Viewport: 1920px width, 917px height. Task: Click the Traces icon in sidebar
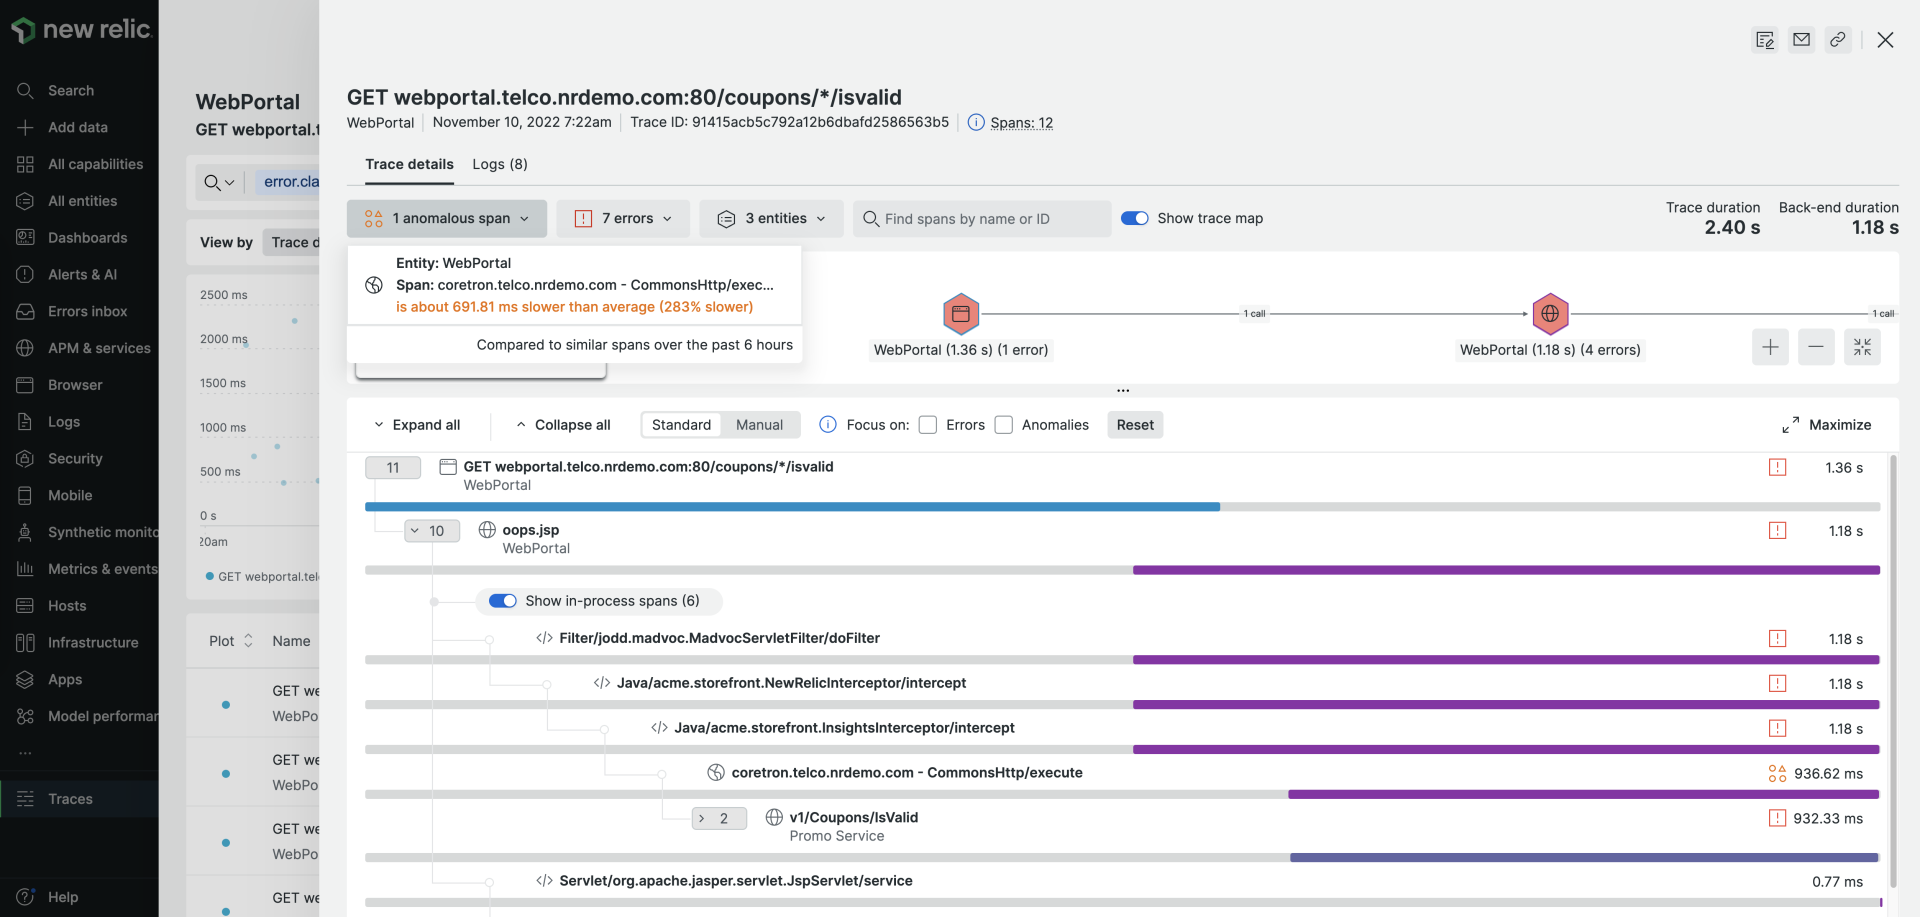27,798
